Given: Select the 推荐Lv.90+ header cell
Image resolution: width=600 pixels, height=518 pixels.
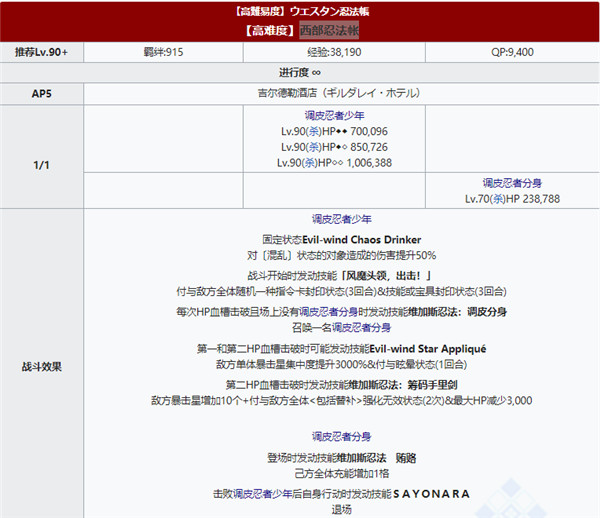Looking at the screenshot, I should [x=42, y=52].
